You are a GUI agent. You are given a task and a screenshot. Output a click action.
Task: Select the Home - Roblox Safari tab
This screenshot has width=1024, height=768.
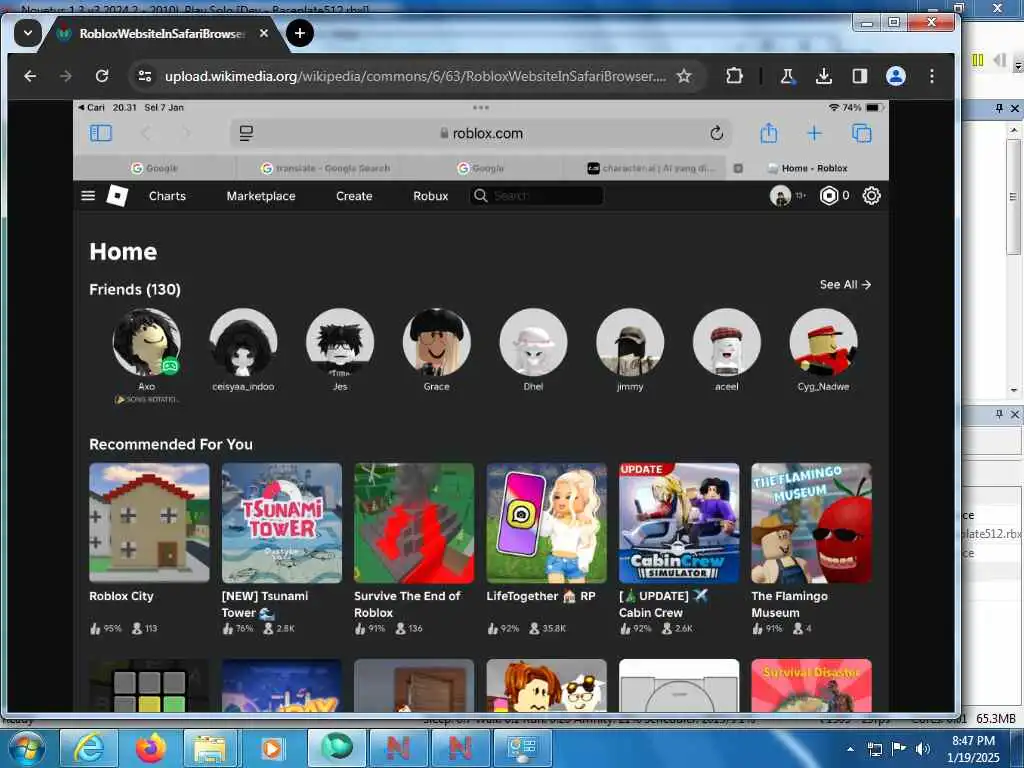[808, 168]
